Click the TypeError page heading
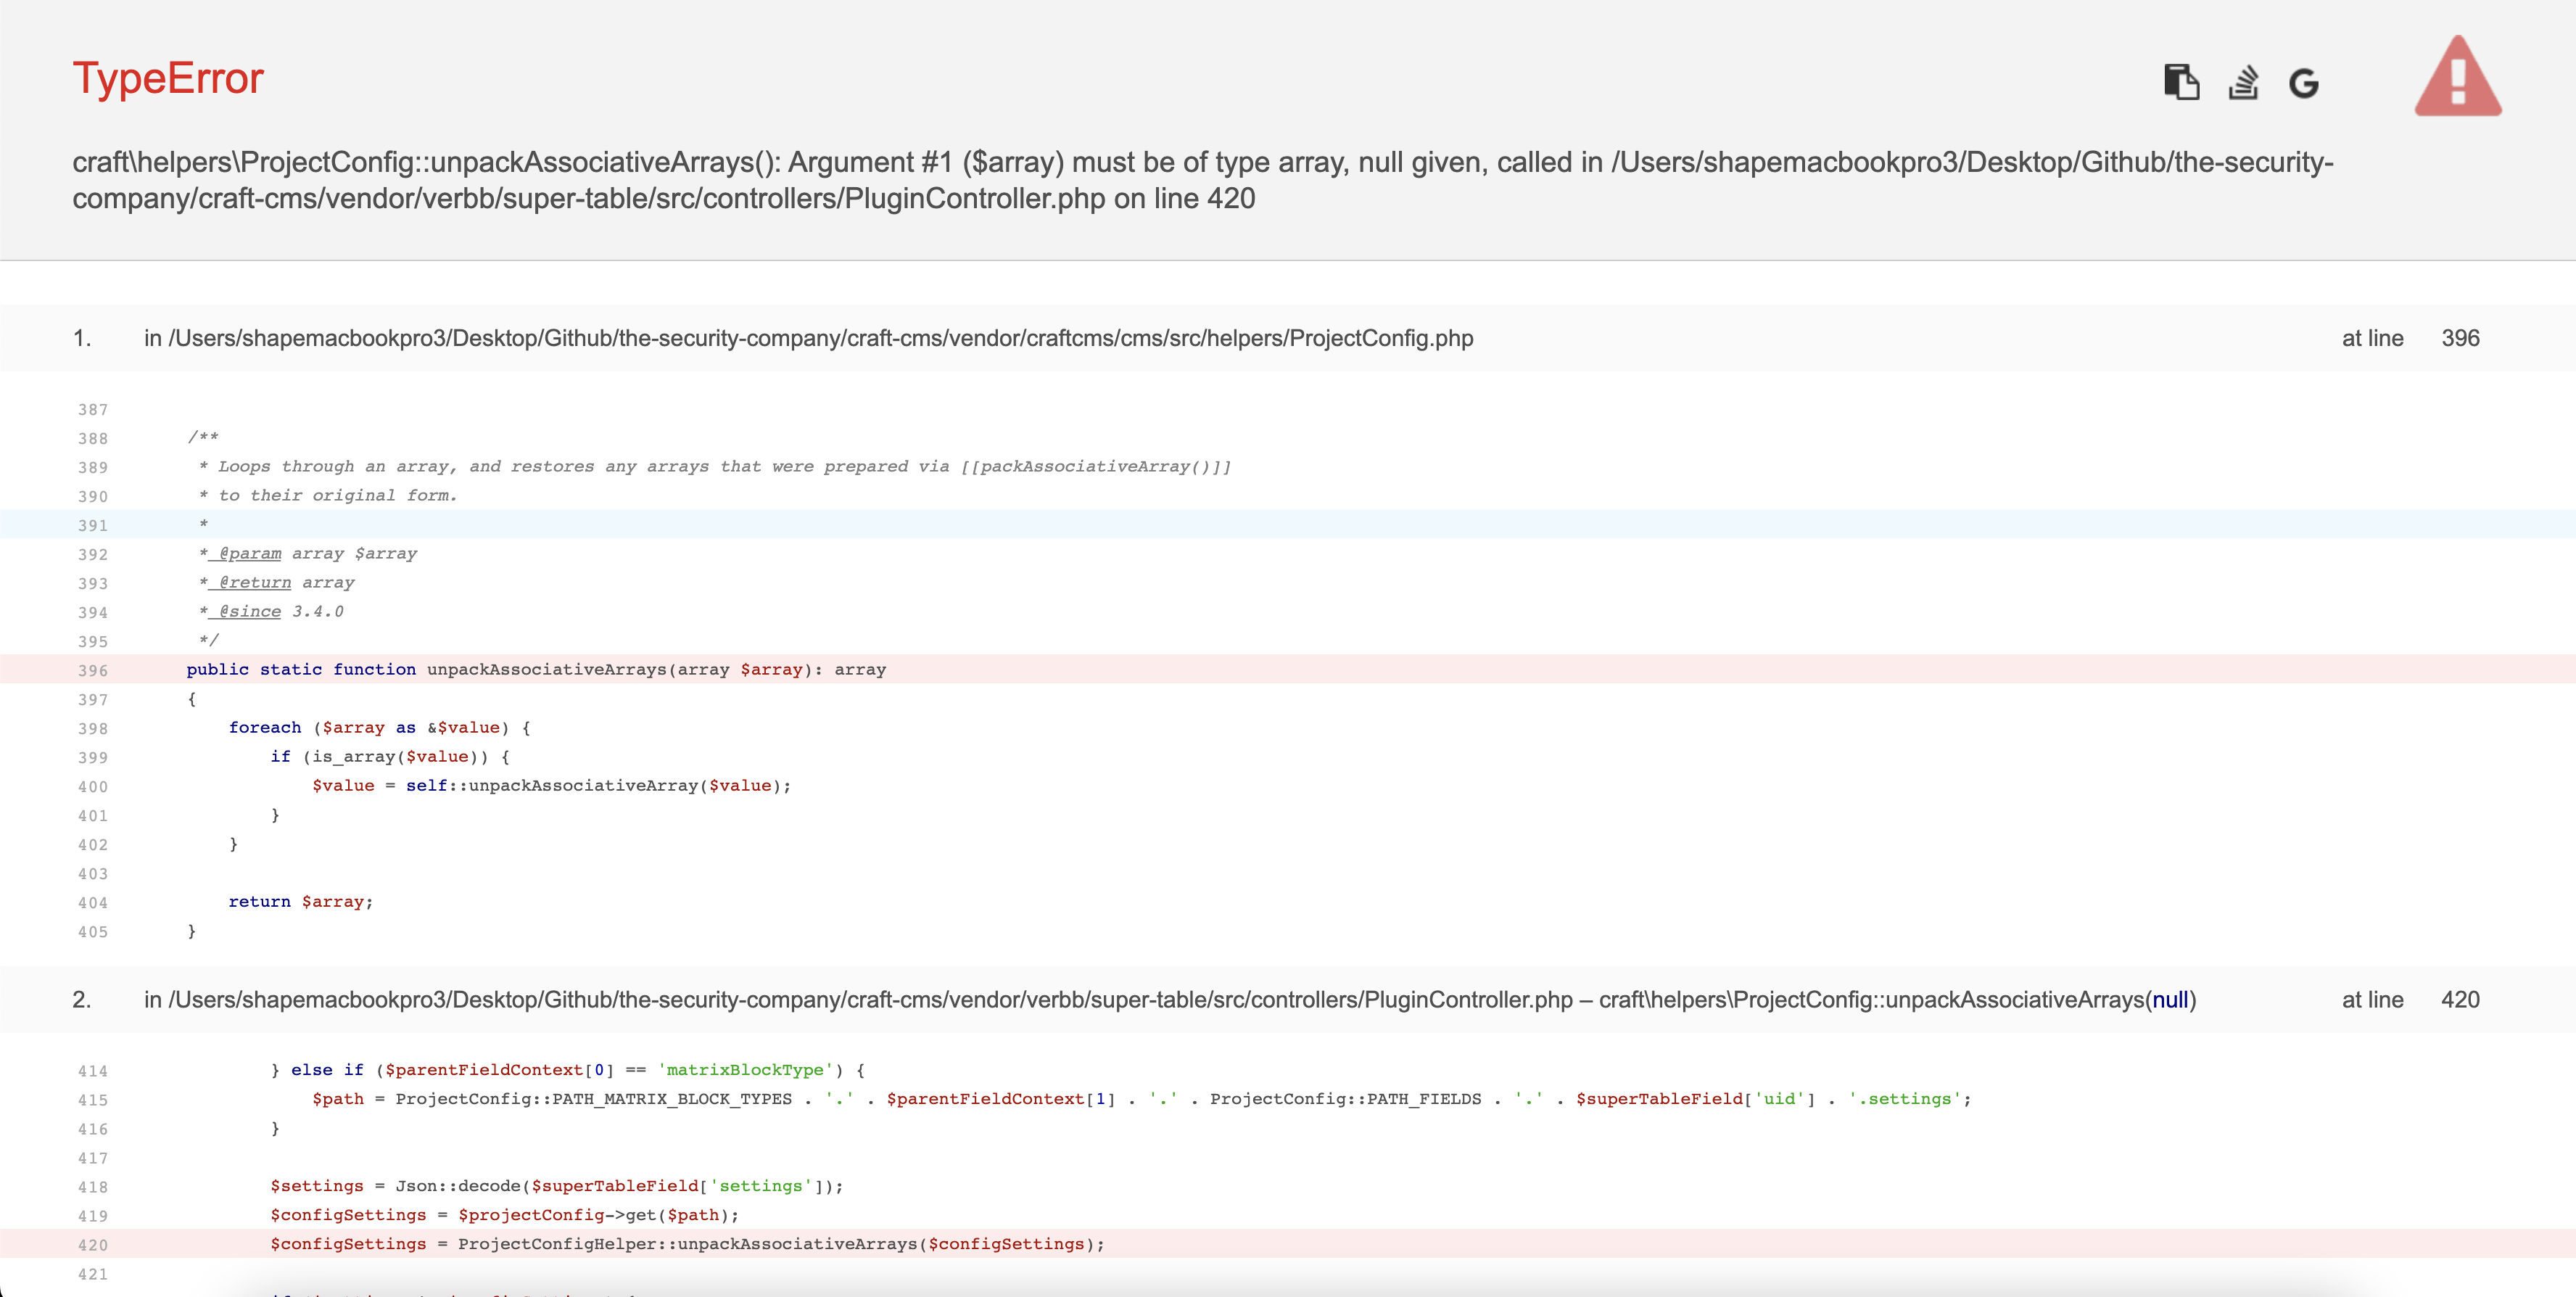The height and width of the screenshot is (1297, 2576). pyautogui.click(x=168, y=78)
